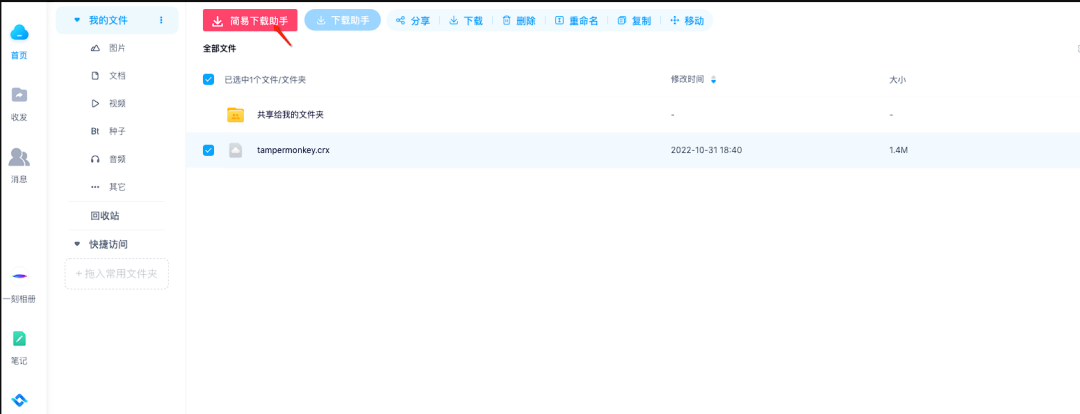Screen dimensions: 1080x414
Task: Collapse the 我的文件 tree arrow
Action: pyautogui.click(x=76, y=21)
